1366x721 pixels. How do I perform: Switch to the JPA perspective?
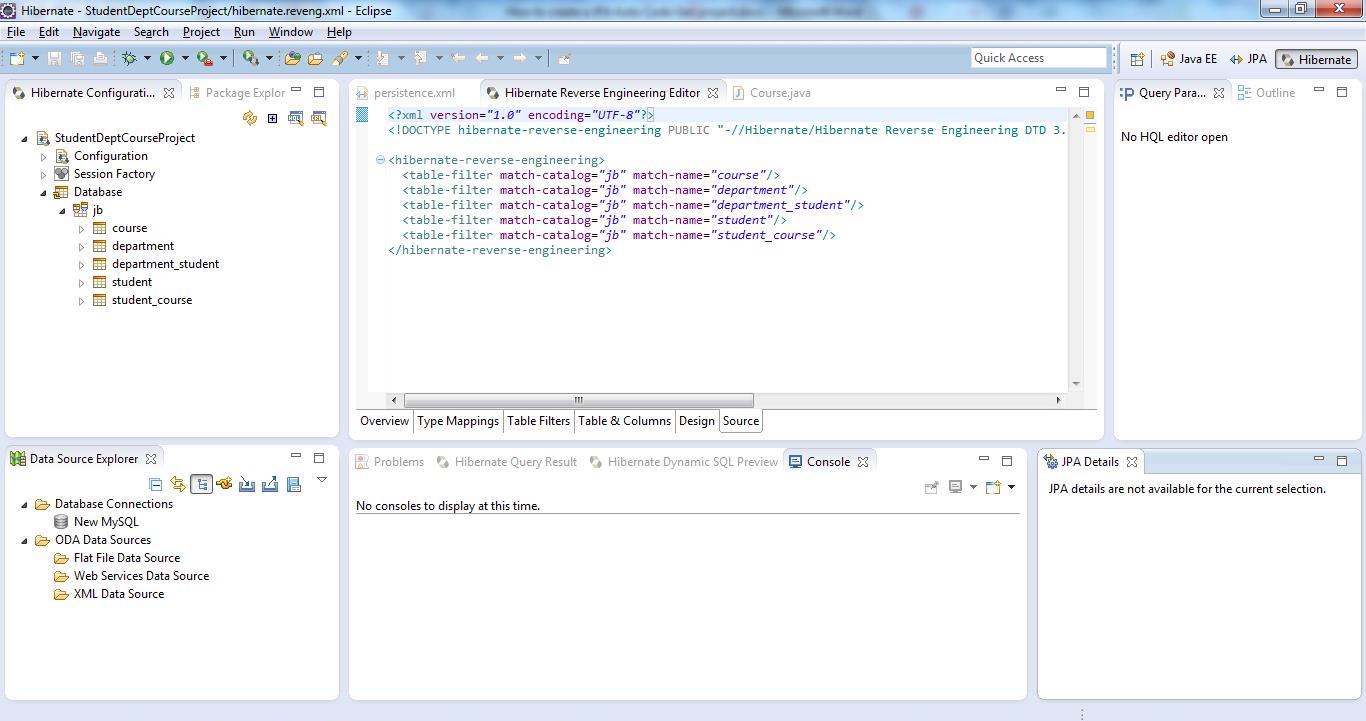coord(1248,59)
